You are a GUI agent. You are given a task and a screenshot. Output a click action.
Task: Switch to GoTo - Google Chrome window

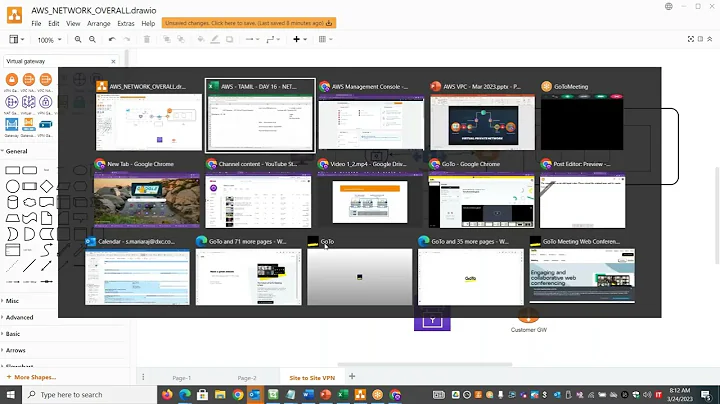[481, 200]
